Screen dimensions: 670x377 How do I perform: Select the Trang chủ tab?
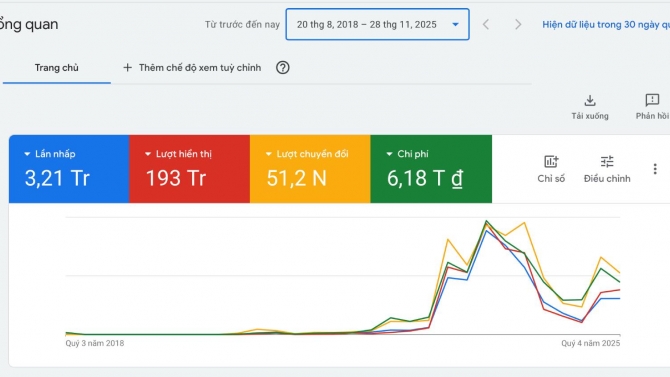click(x=56, y=68)
